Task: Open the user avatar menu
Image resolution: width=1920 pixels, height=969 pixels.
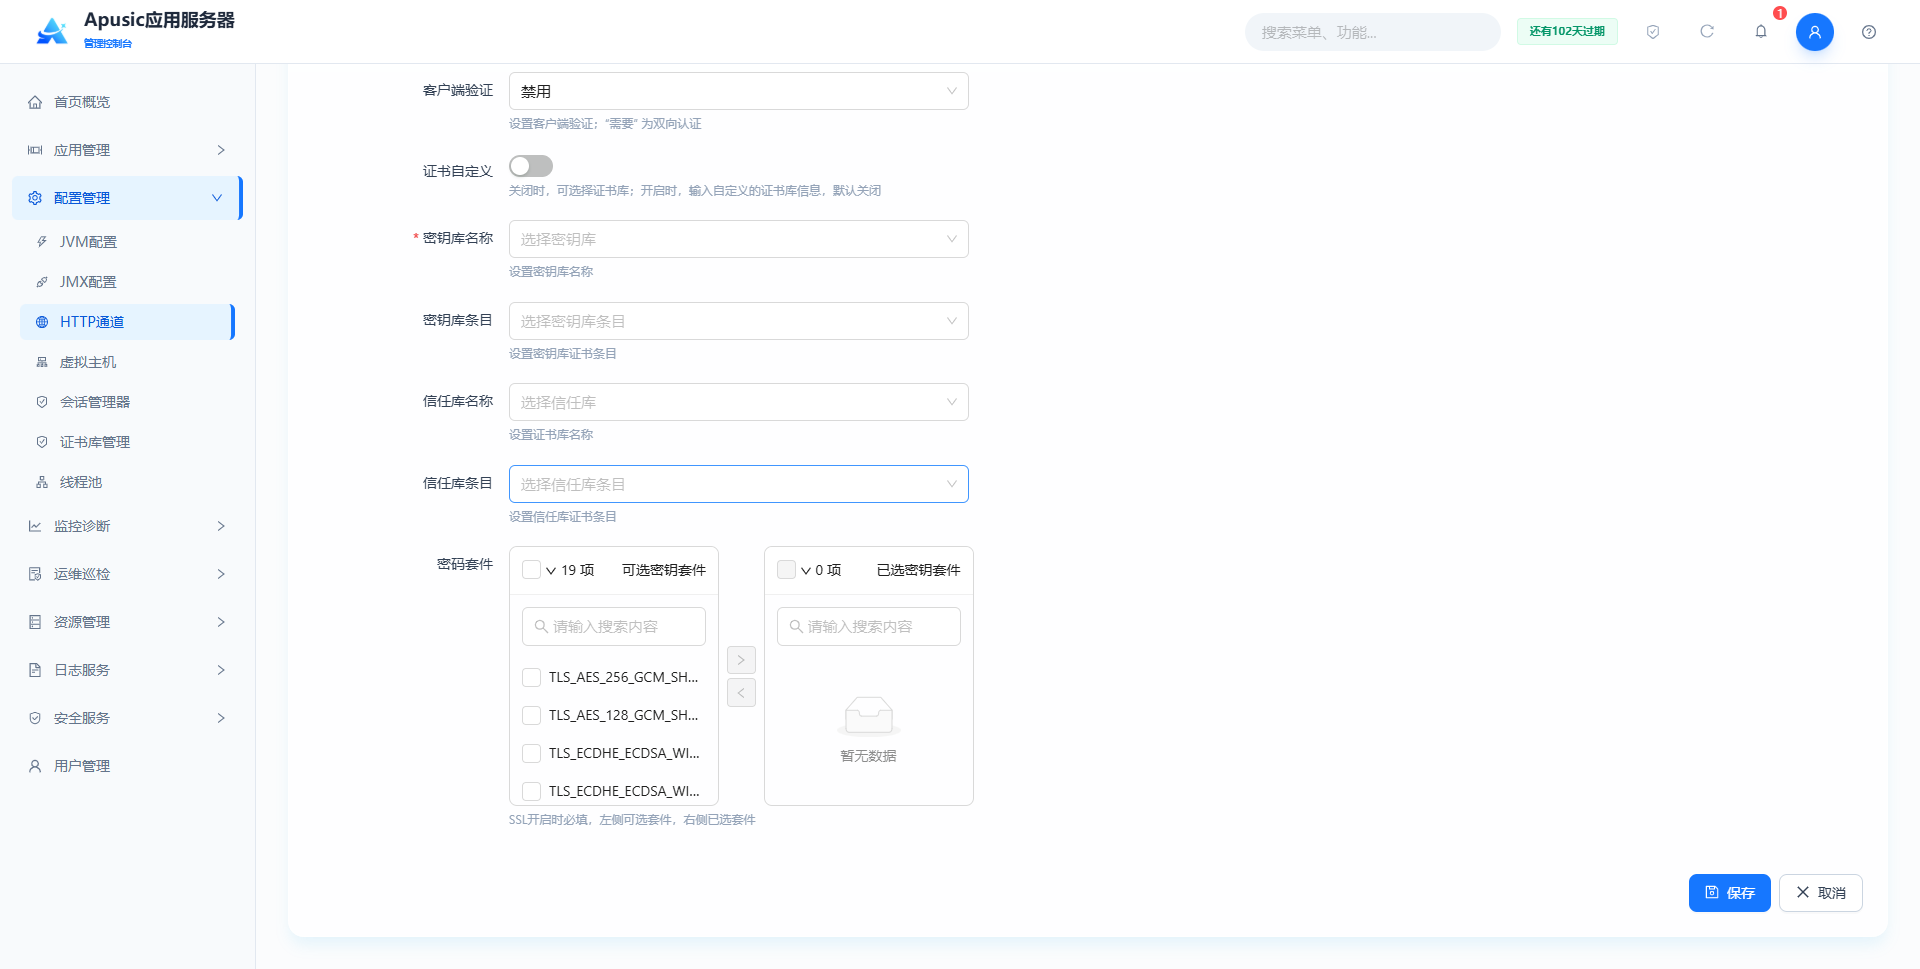Action: [x=1815, y=32]
